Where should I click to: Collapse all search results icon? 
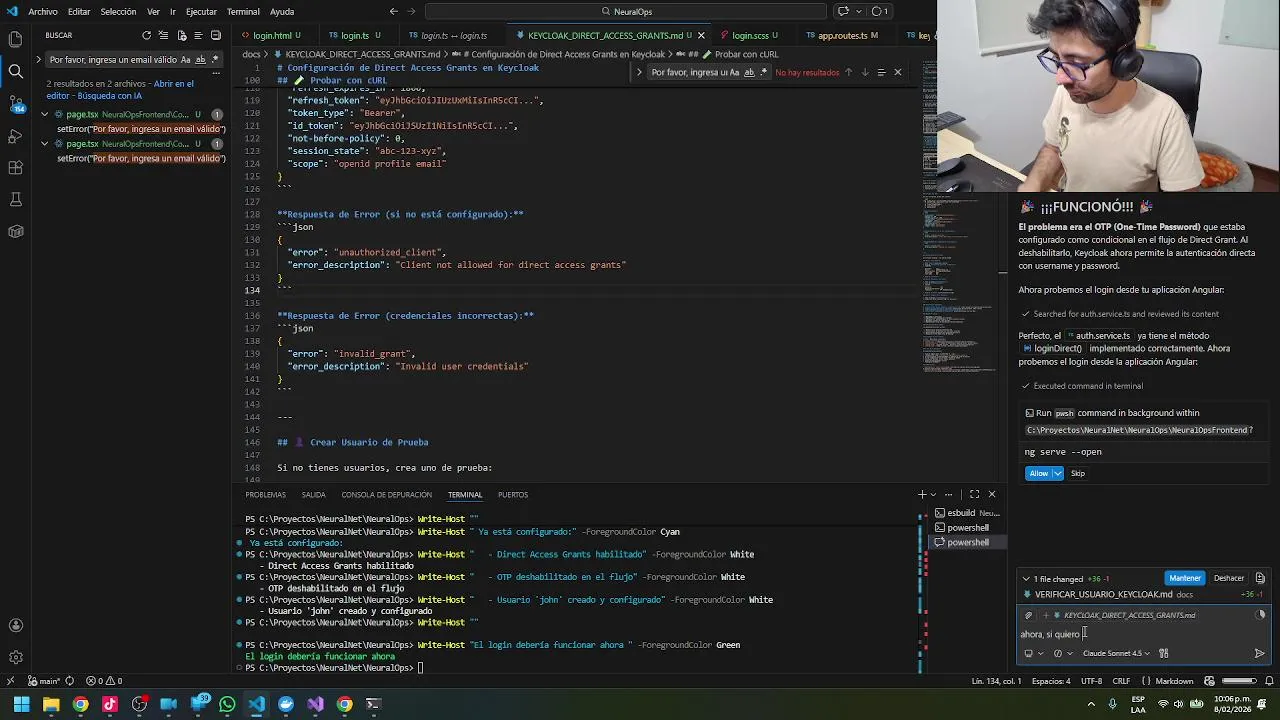click(215, 35)
